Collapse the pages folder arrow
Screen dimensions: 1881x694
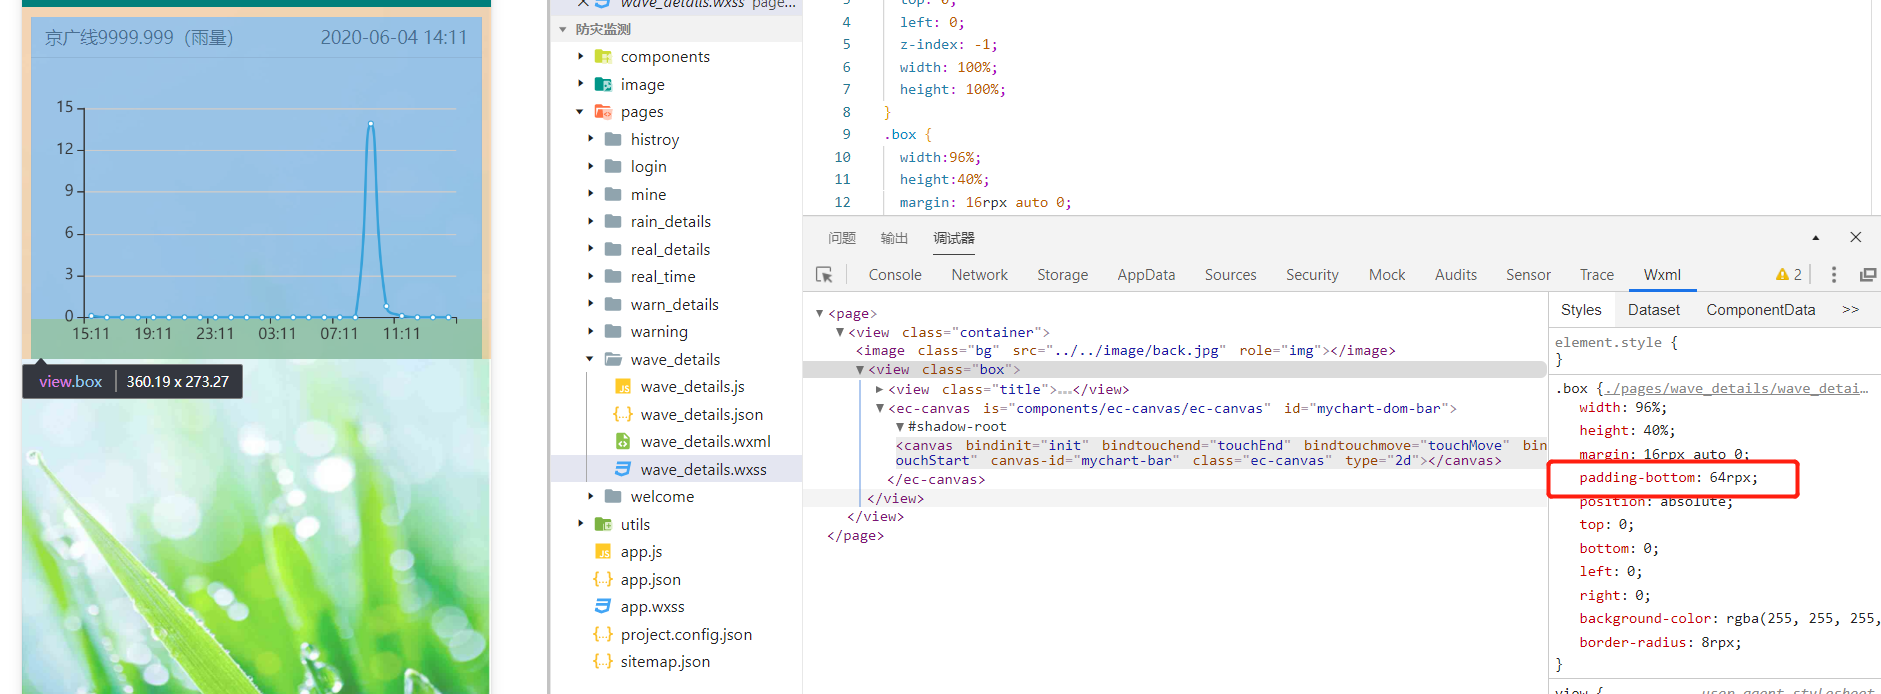click(x=580, y=112)
